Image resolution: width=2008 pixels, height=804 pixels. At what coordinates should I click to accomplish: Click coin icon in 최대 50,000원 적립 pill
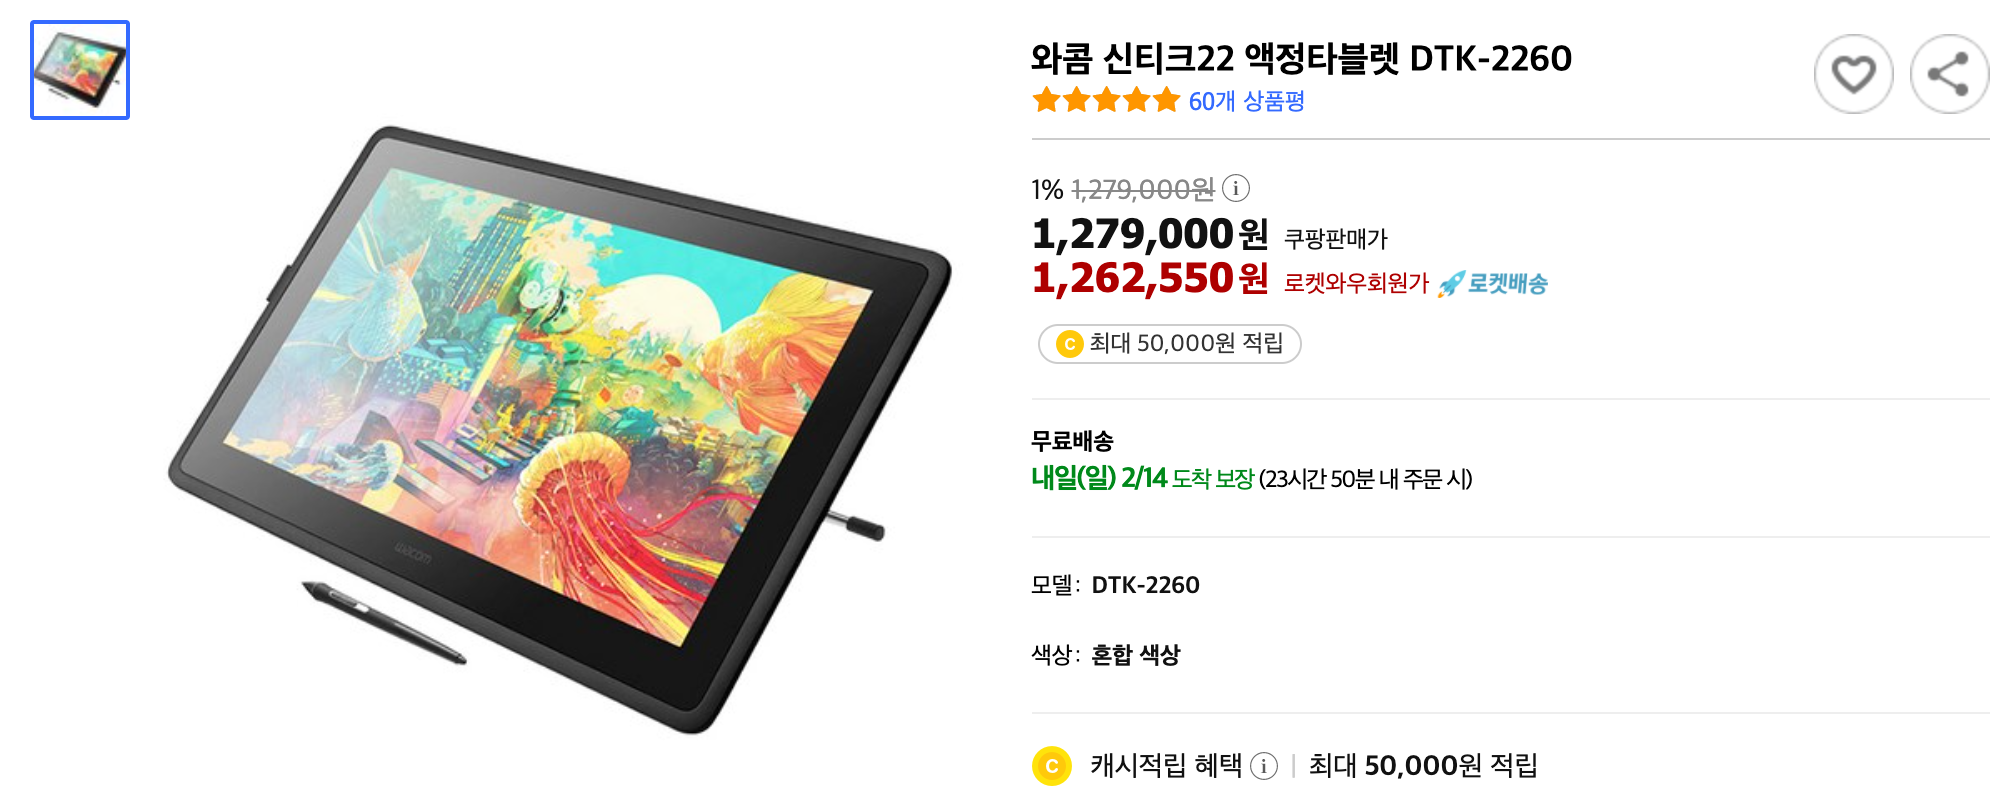pos(1069,344)
